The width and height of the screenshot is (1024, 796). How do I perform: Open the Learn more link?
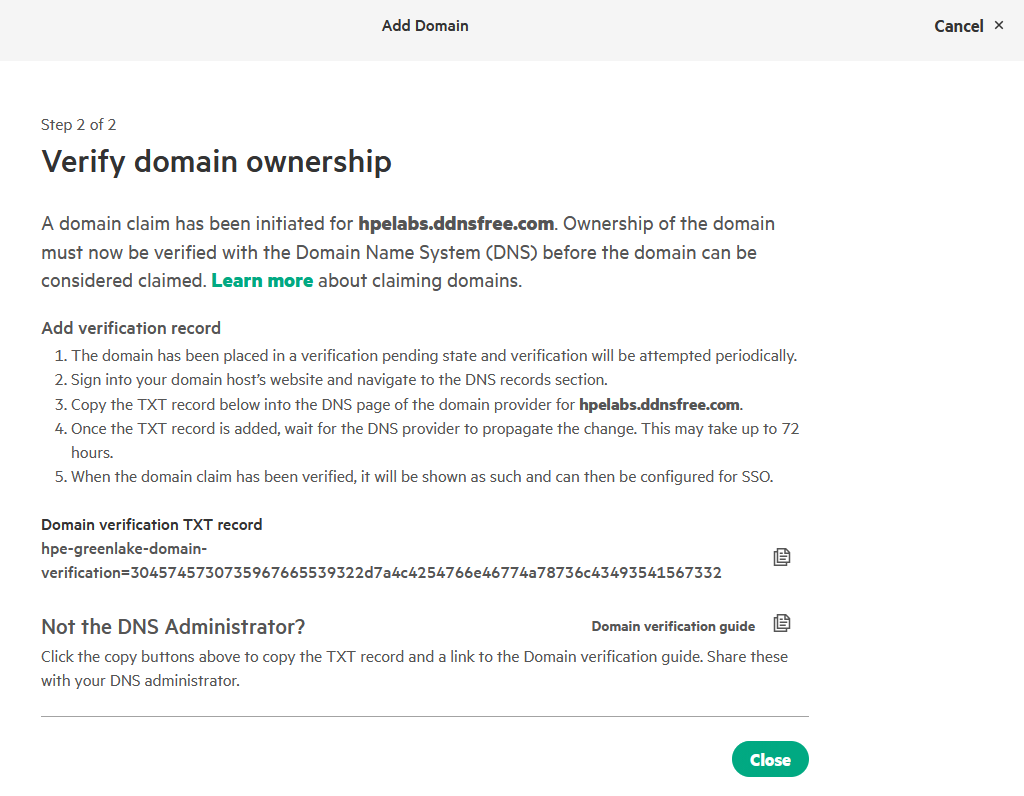click(x=262, y=281)
